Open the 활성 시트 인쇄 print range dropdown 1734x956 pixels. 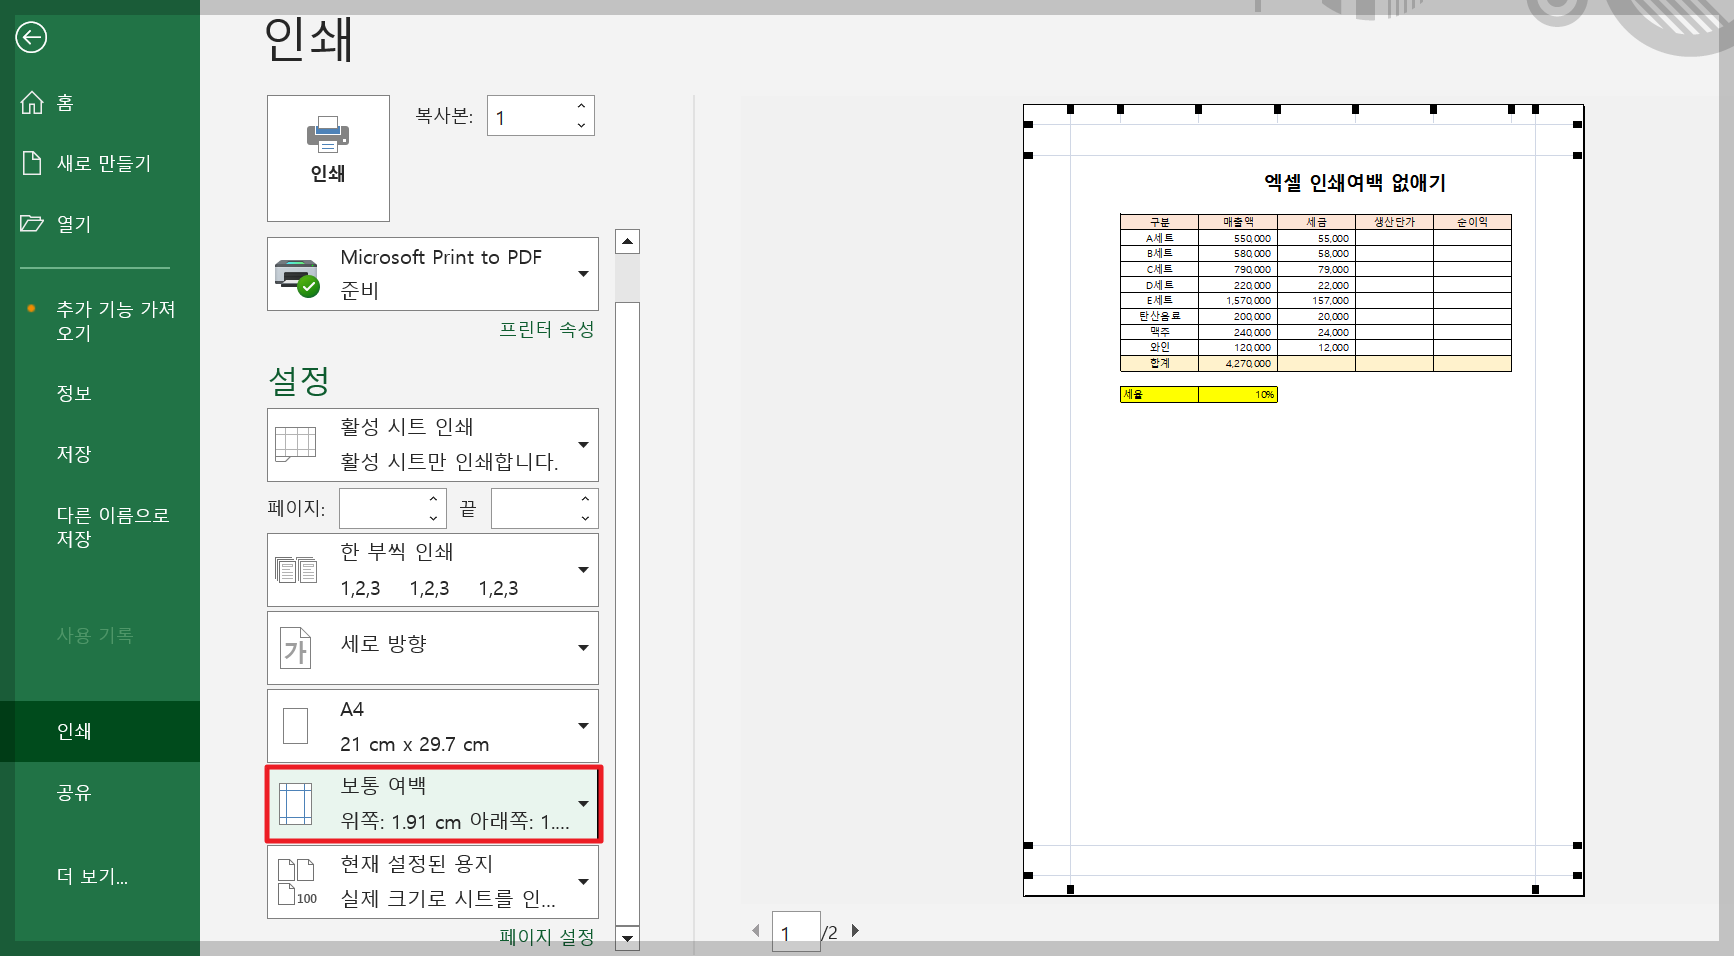(584, 445)
